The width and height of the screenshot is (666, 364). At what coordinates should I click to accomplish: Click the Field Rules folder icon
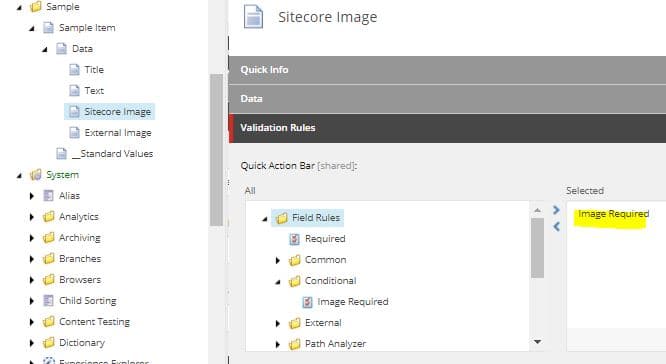pos(282,218)
